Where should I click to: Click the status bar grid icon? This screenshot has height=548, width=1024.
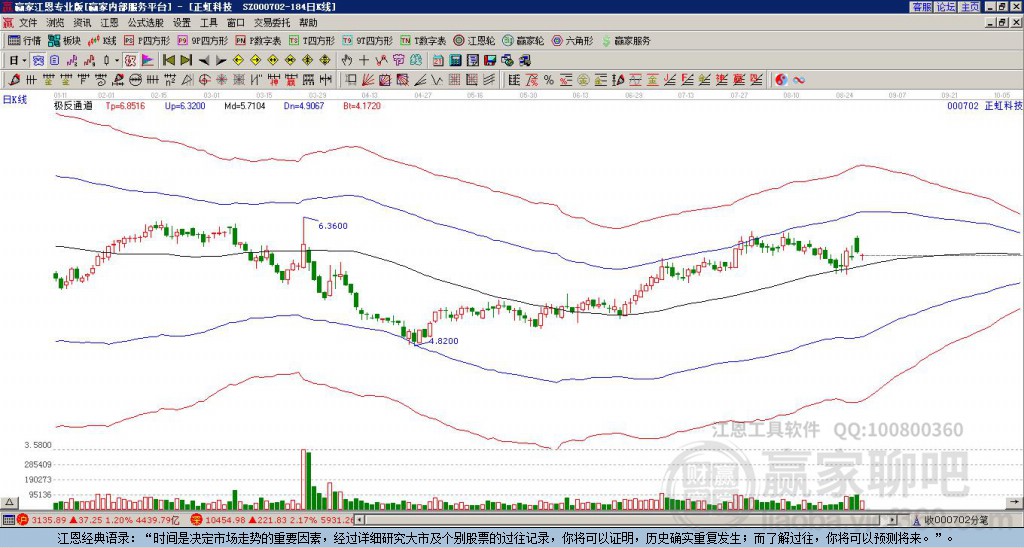[8, 520]
